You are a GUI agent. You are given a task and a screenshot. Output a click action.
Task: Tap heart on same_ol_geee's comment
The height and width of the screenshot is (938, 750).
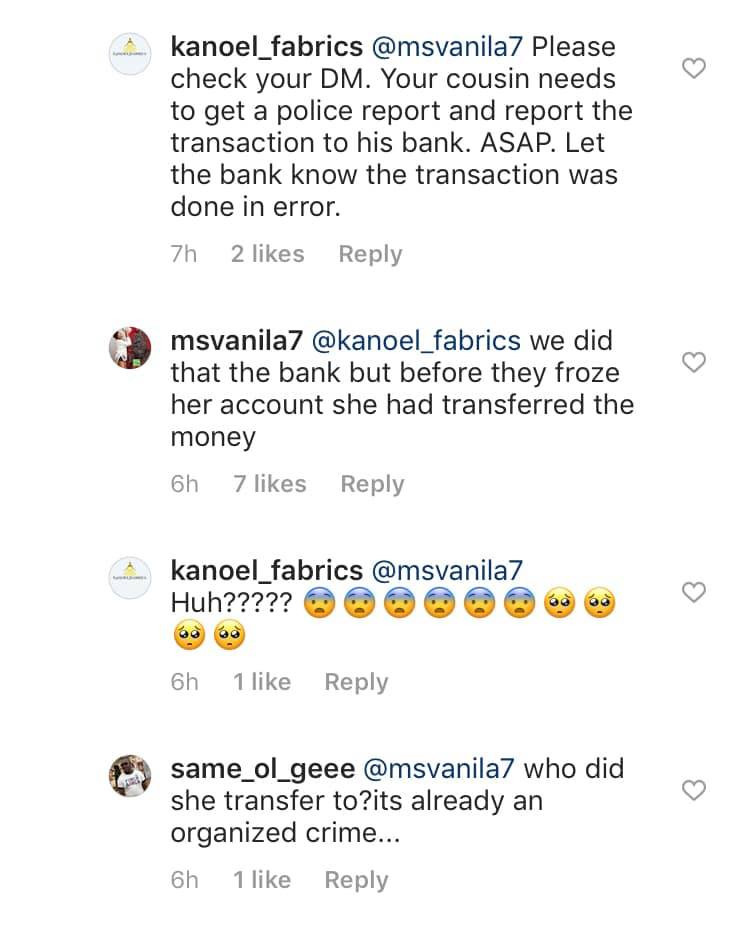pyautogui.click(x=693, y=791)
